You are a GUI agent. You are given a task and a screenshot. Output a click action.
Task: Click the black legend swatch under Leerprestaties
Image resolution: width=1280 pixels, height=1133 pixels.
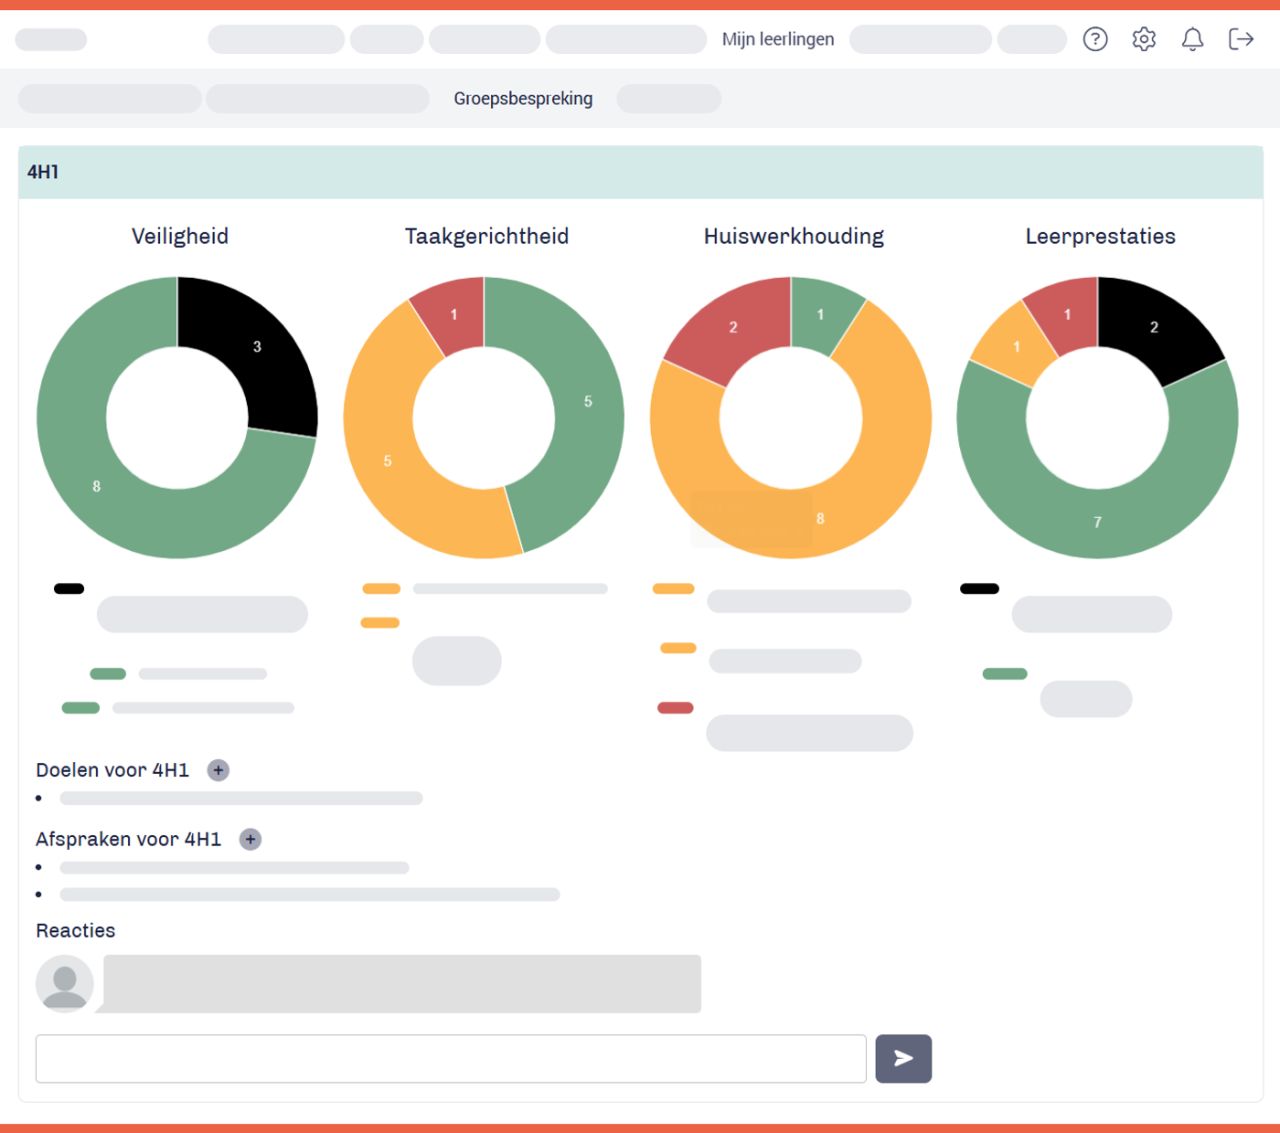pos(979,589)
